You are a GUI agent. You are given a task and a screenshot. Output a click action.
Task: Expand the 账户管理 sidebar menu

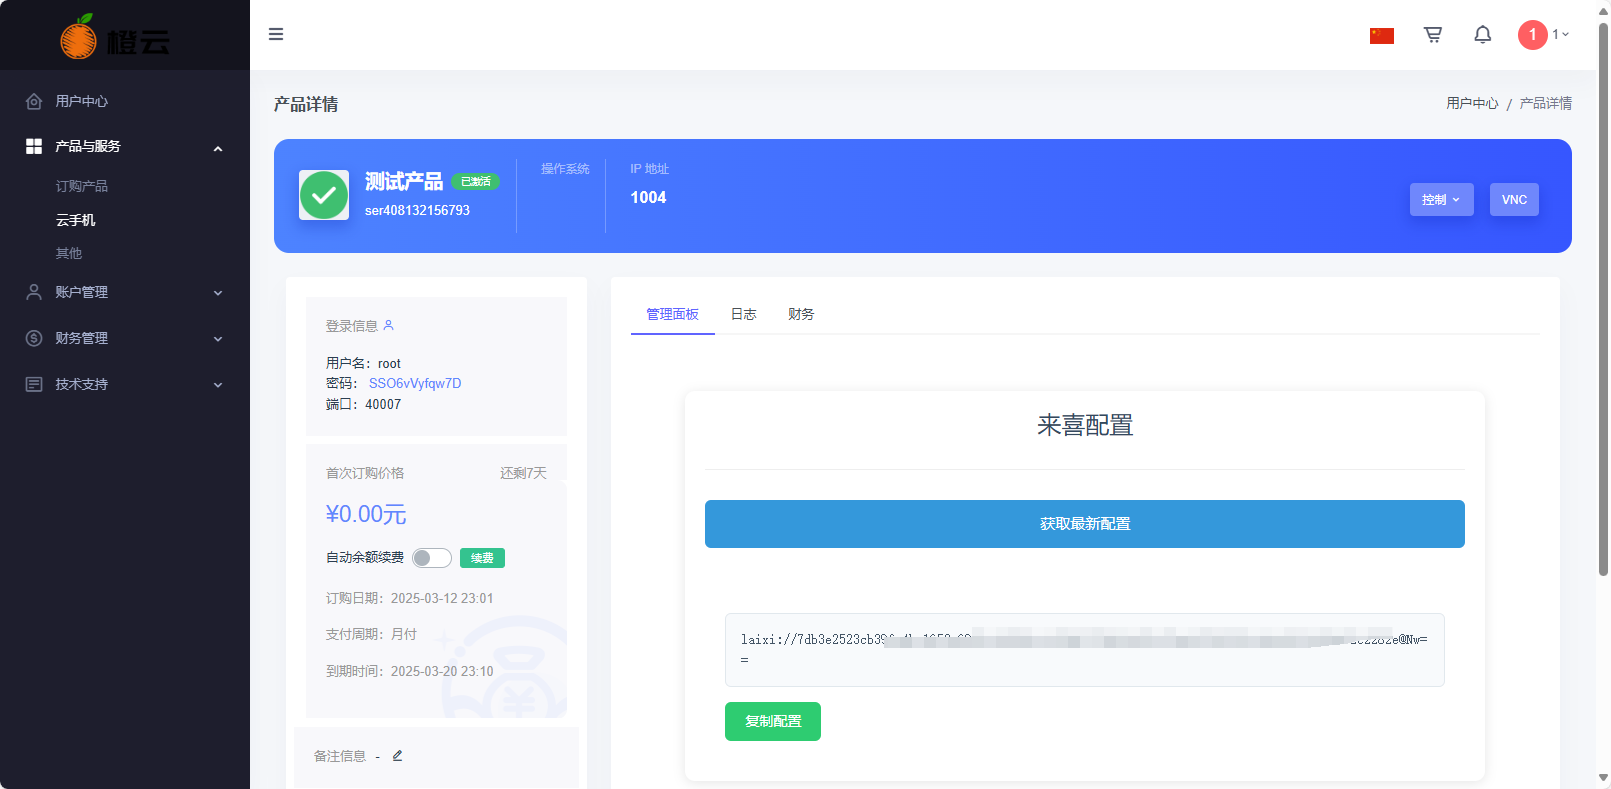[124, 292]
